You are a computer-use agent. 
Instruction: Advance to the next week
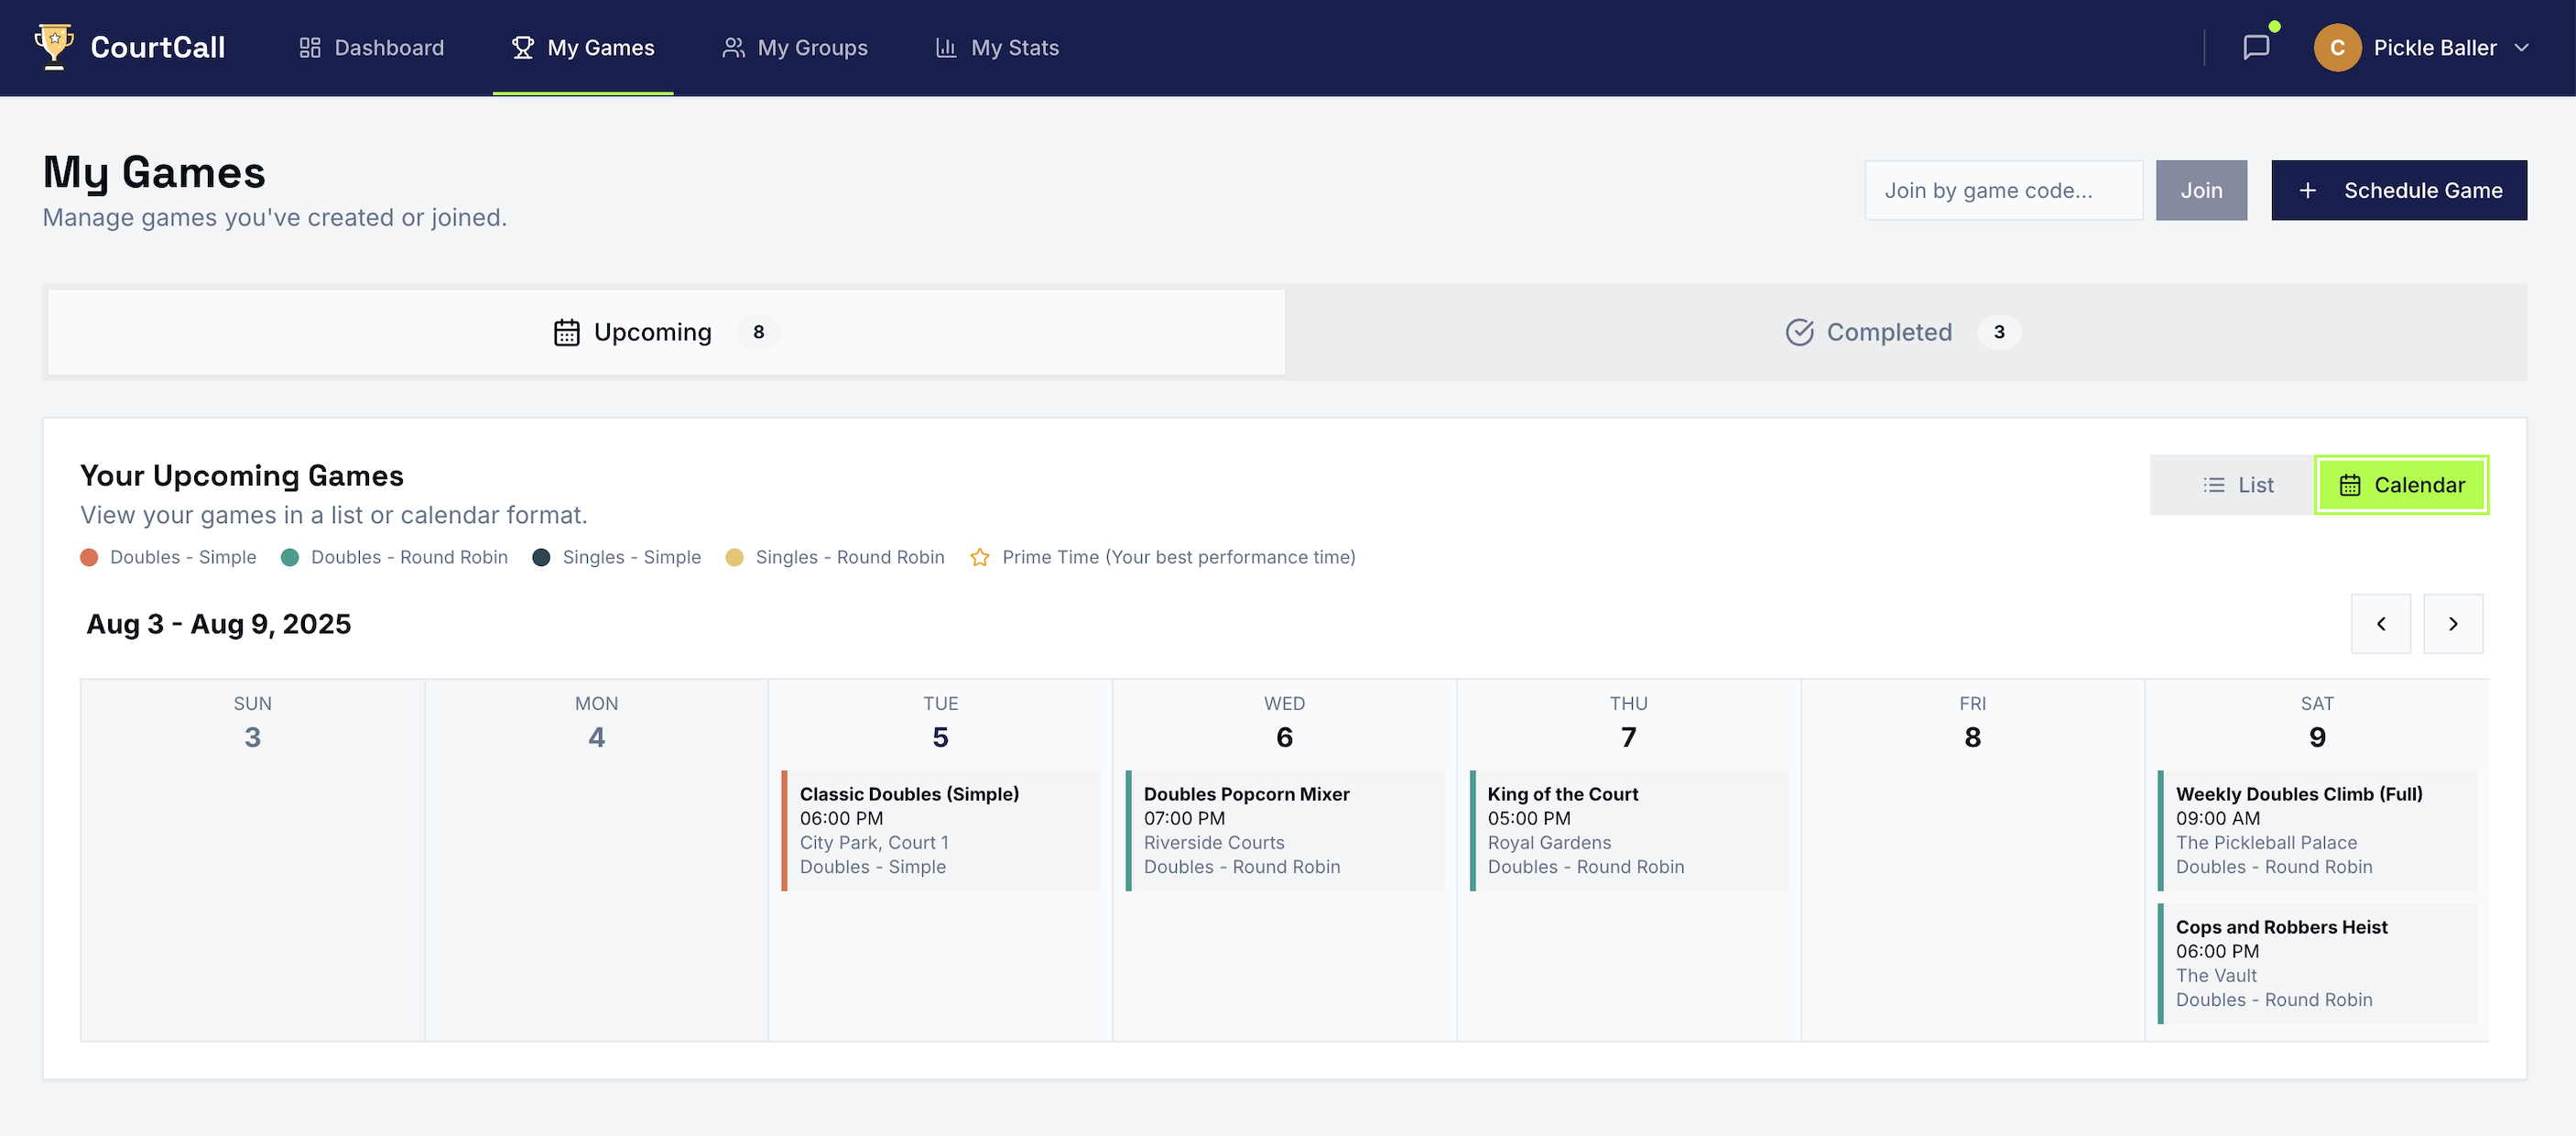point(2452,623)
